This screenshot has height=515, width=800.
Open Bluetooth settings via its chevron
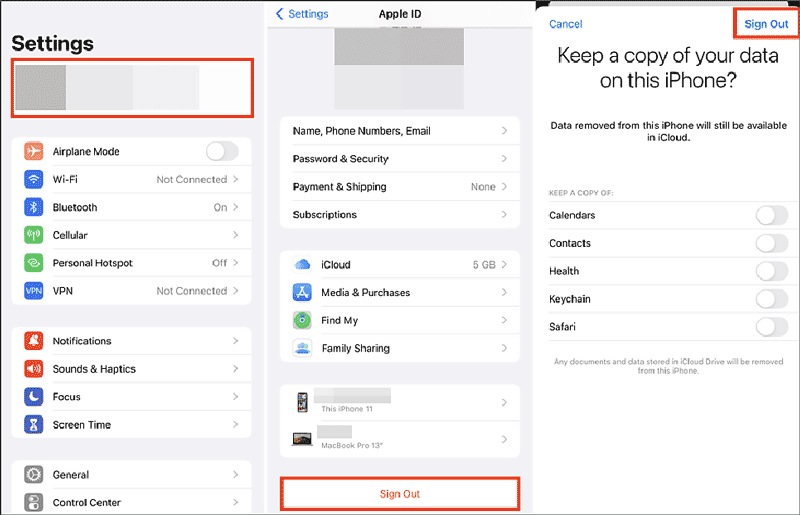[x=236, y=207]
